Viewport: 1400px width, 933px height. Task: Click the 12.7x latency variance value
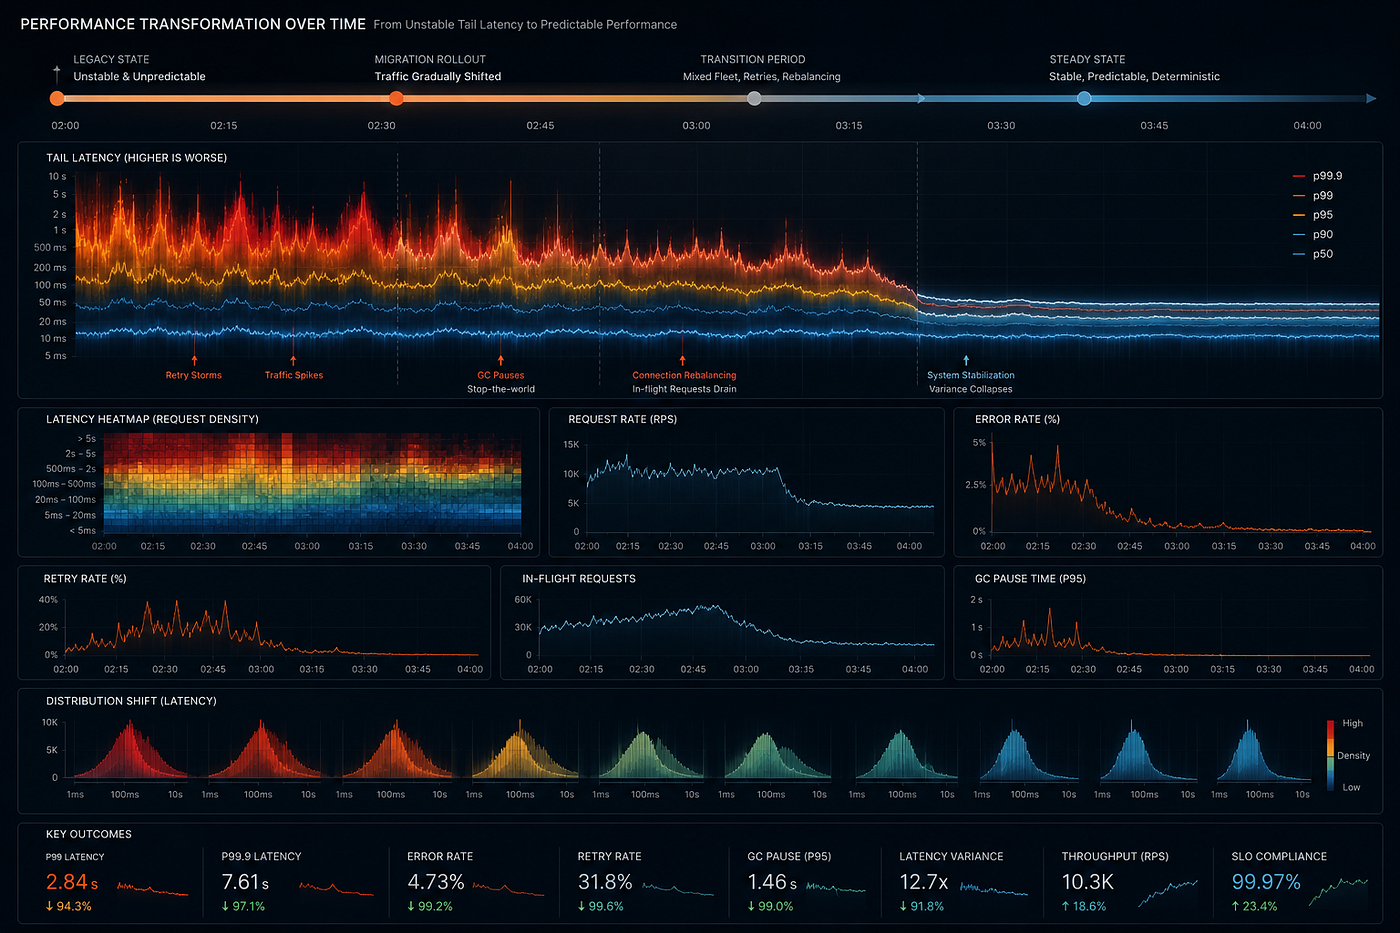click(x=924, y=882)
